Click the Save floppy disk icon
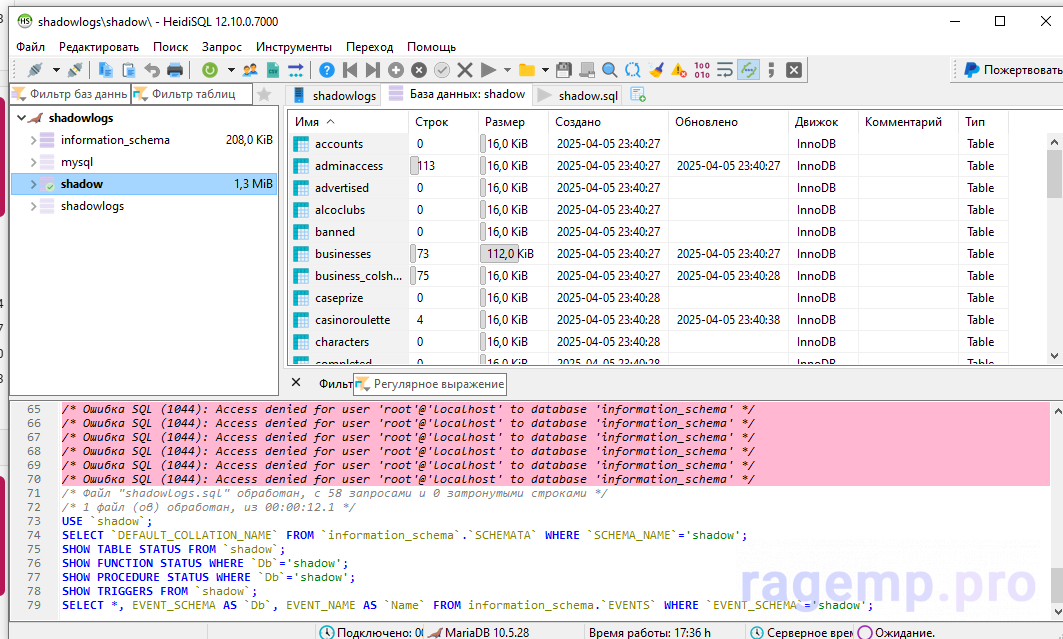Image resolution: width=1063 pixels, height=639 pixels. coord(563,70)
